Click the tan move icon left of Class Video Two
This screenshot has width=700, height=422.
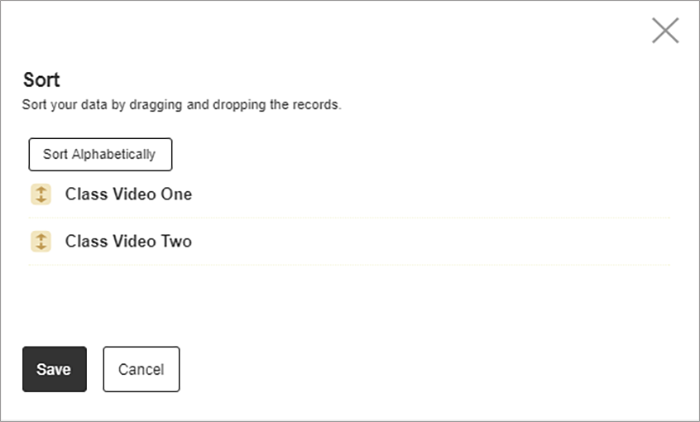[41, 242]
